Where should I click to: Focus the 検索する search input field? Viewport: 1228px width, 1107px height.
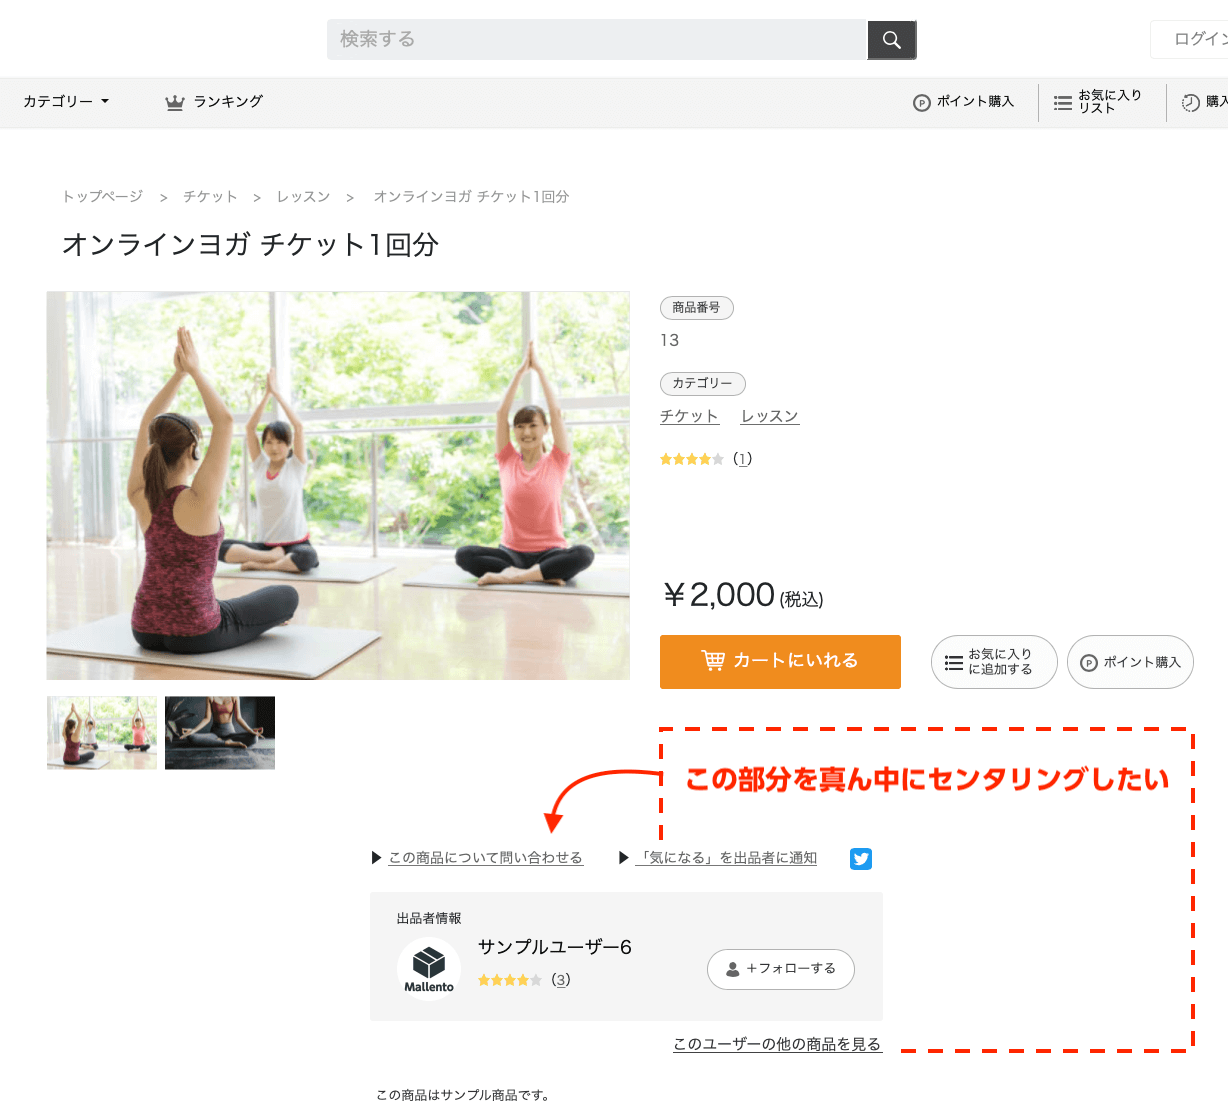[596, 40]
